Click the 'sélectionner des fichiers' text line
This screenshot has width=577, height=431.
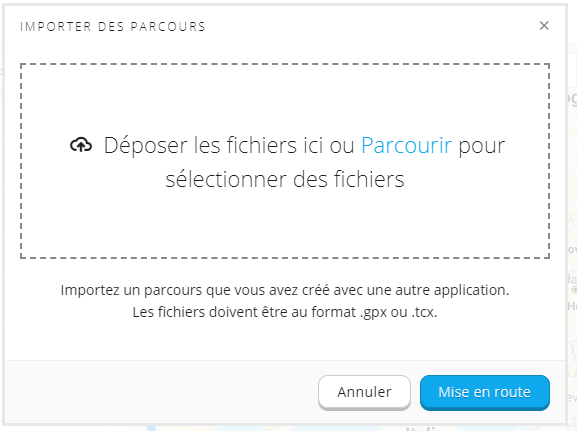pos(285,180)
